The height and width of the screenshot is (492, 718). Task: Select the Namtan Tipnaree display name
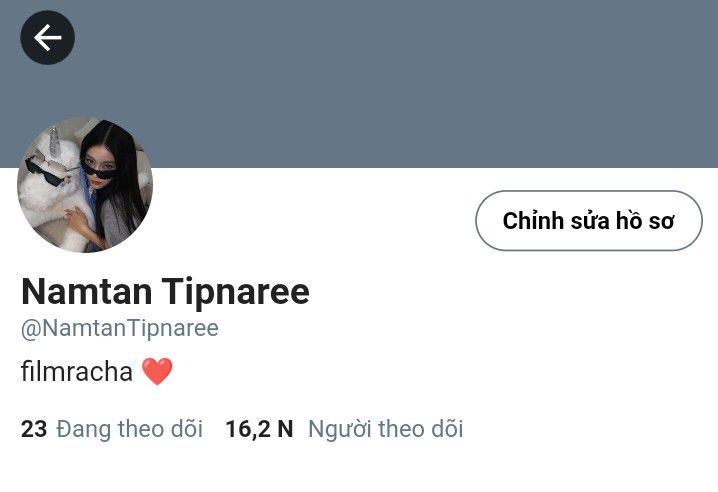(165, 291)
